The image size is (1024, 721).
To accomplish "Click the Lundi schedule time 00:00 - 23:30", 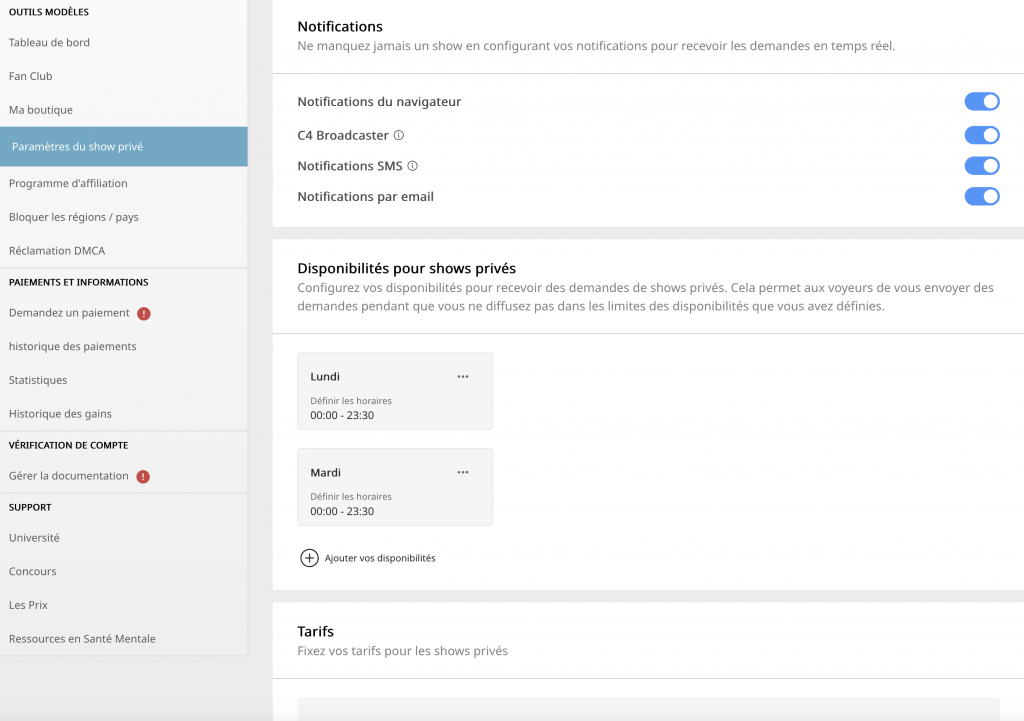I will [x=342, y=415].
